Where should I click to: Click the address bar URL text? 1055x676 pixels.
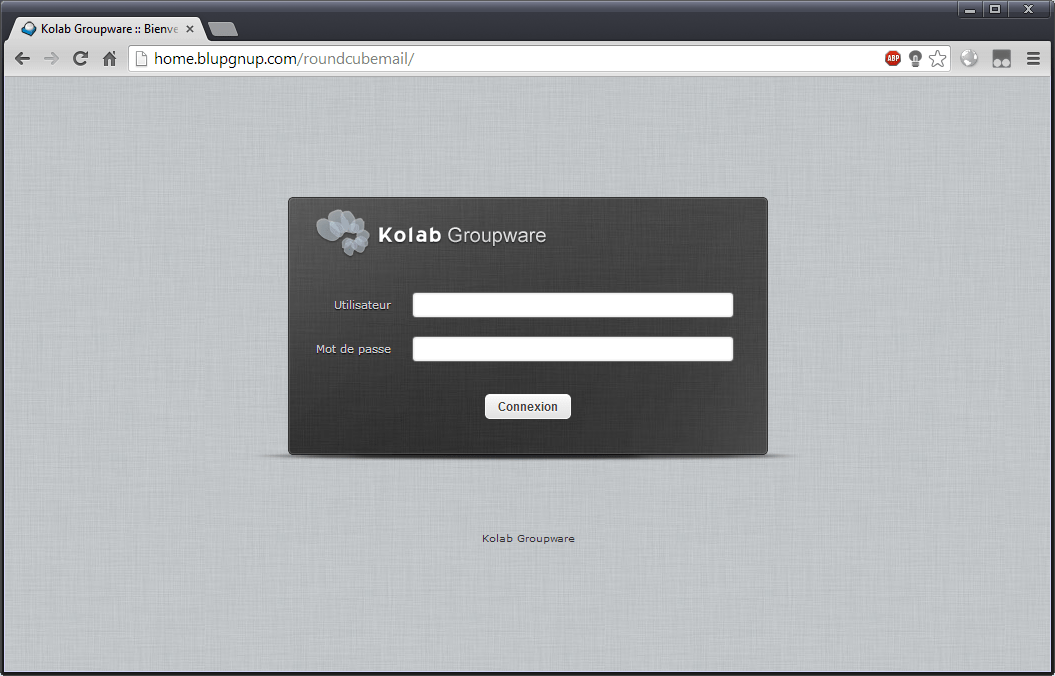pyautogui.click(x=284, y=59)
